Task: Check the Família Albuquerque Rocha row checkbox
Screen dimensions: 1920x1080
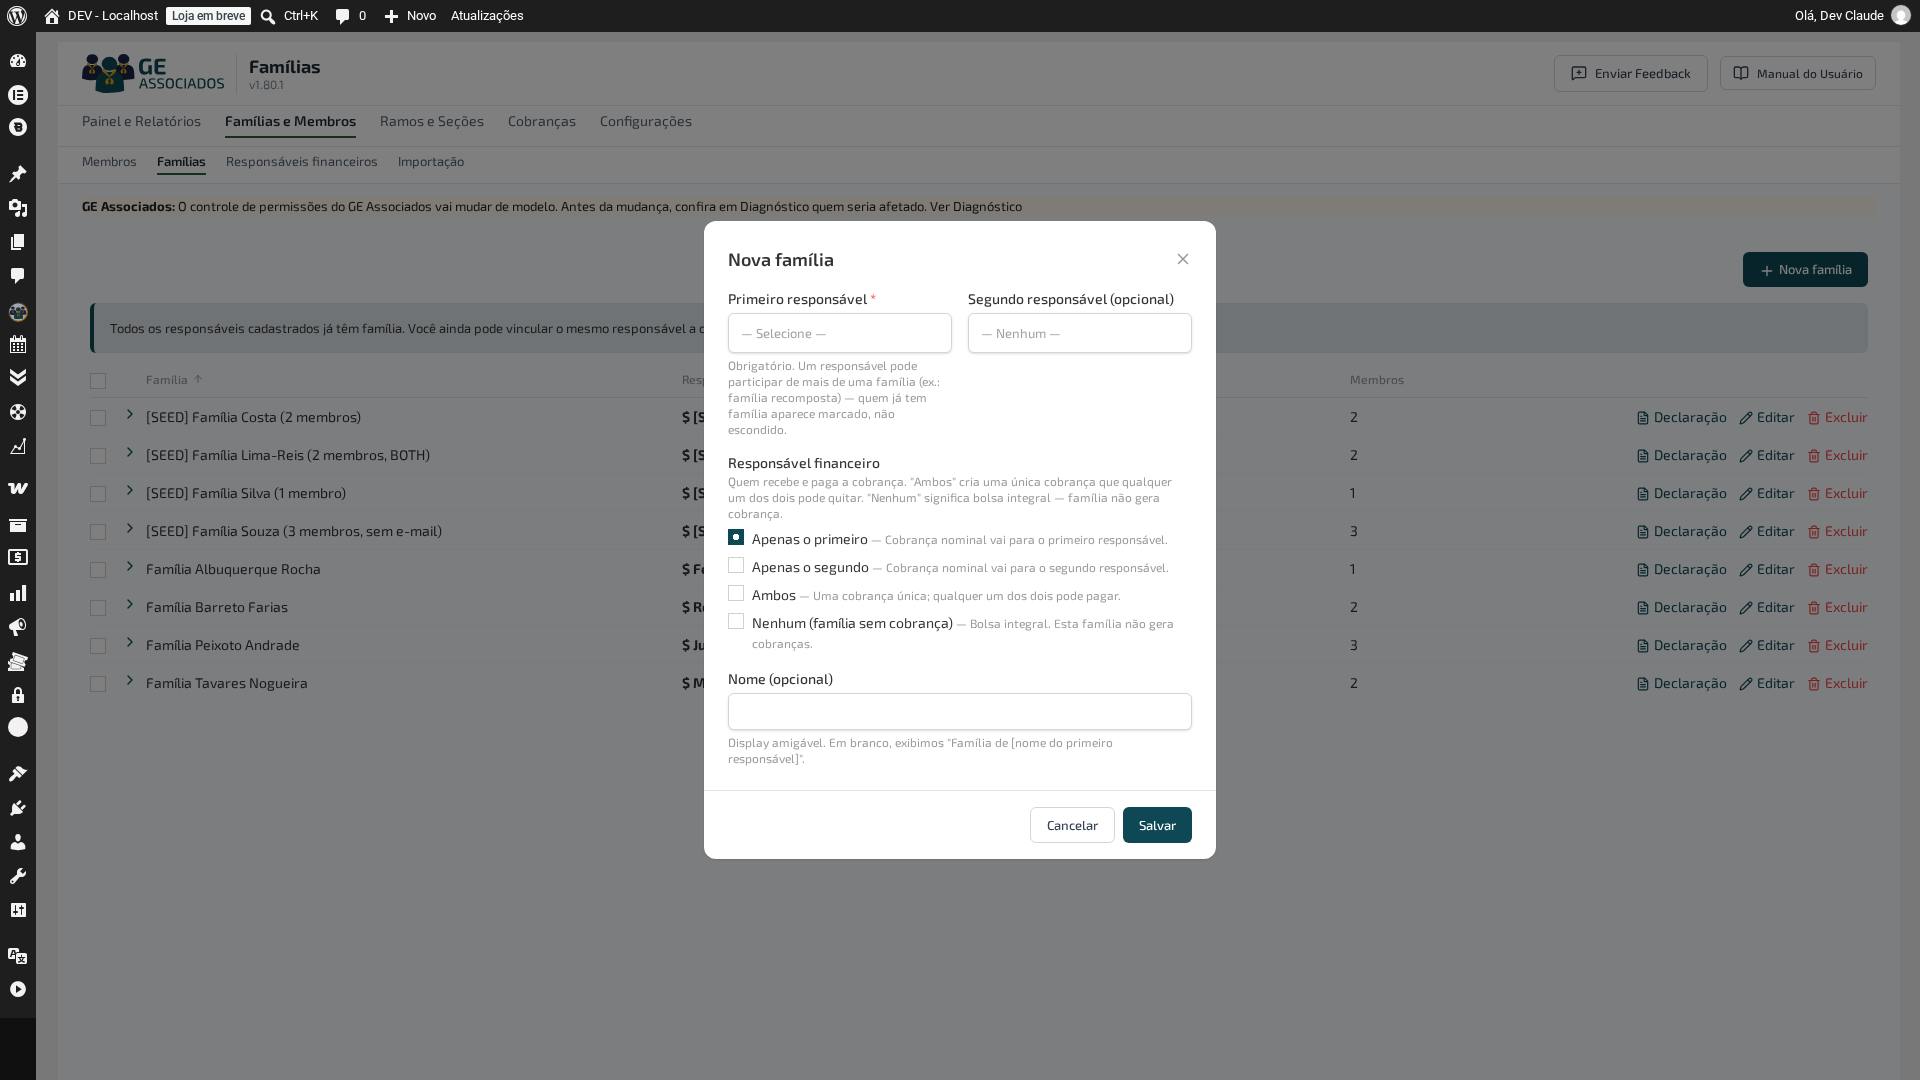Action: point(98,570)
